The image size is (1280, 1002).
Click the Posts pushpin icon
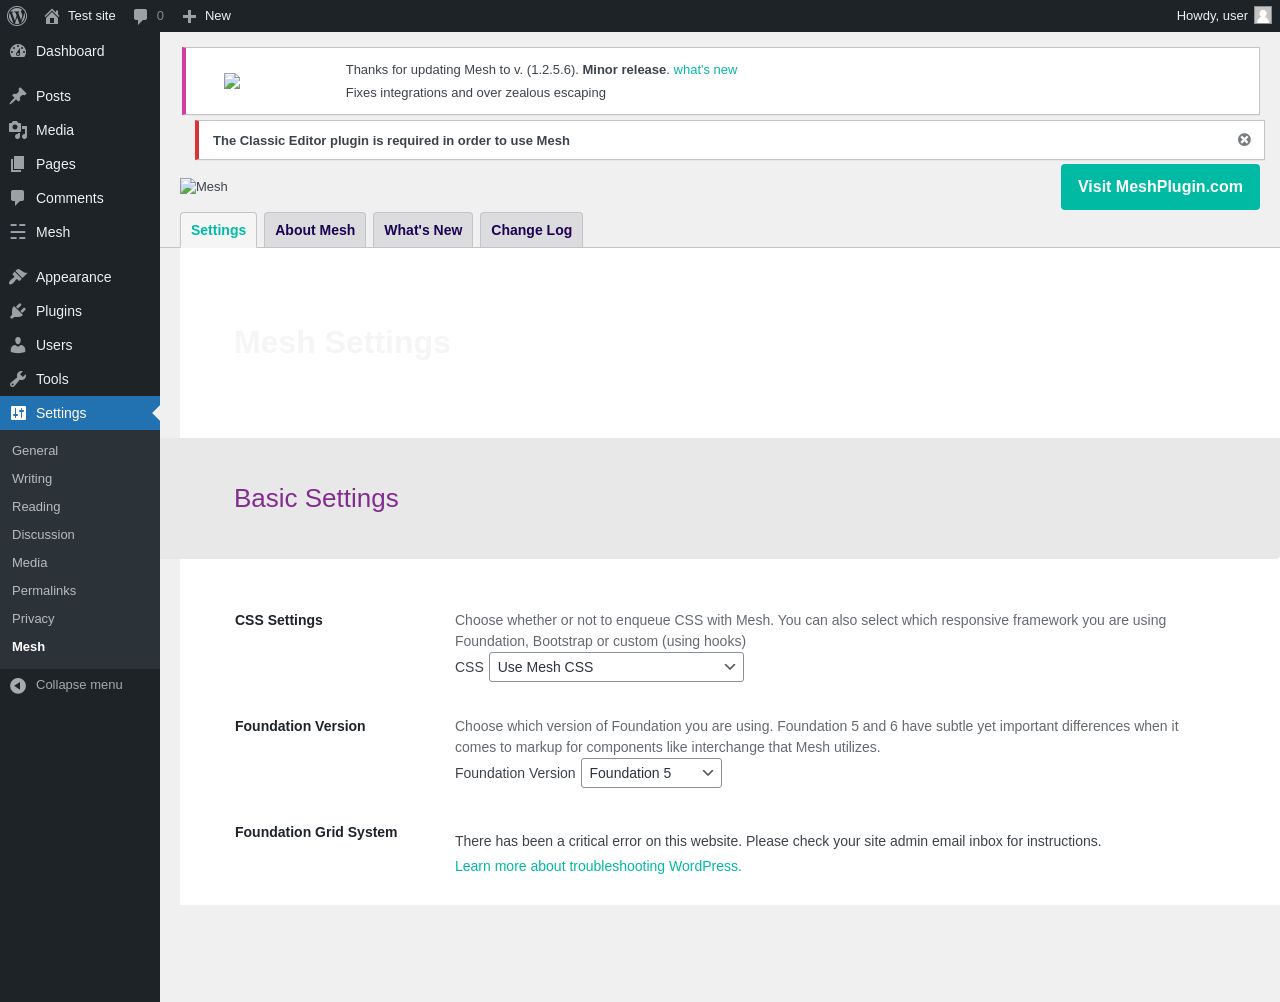tap(18, 96)
